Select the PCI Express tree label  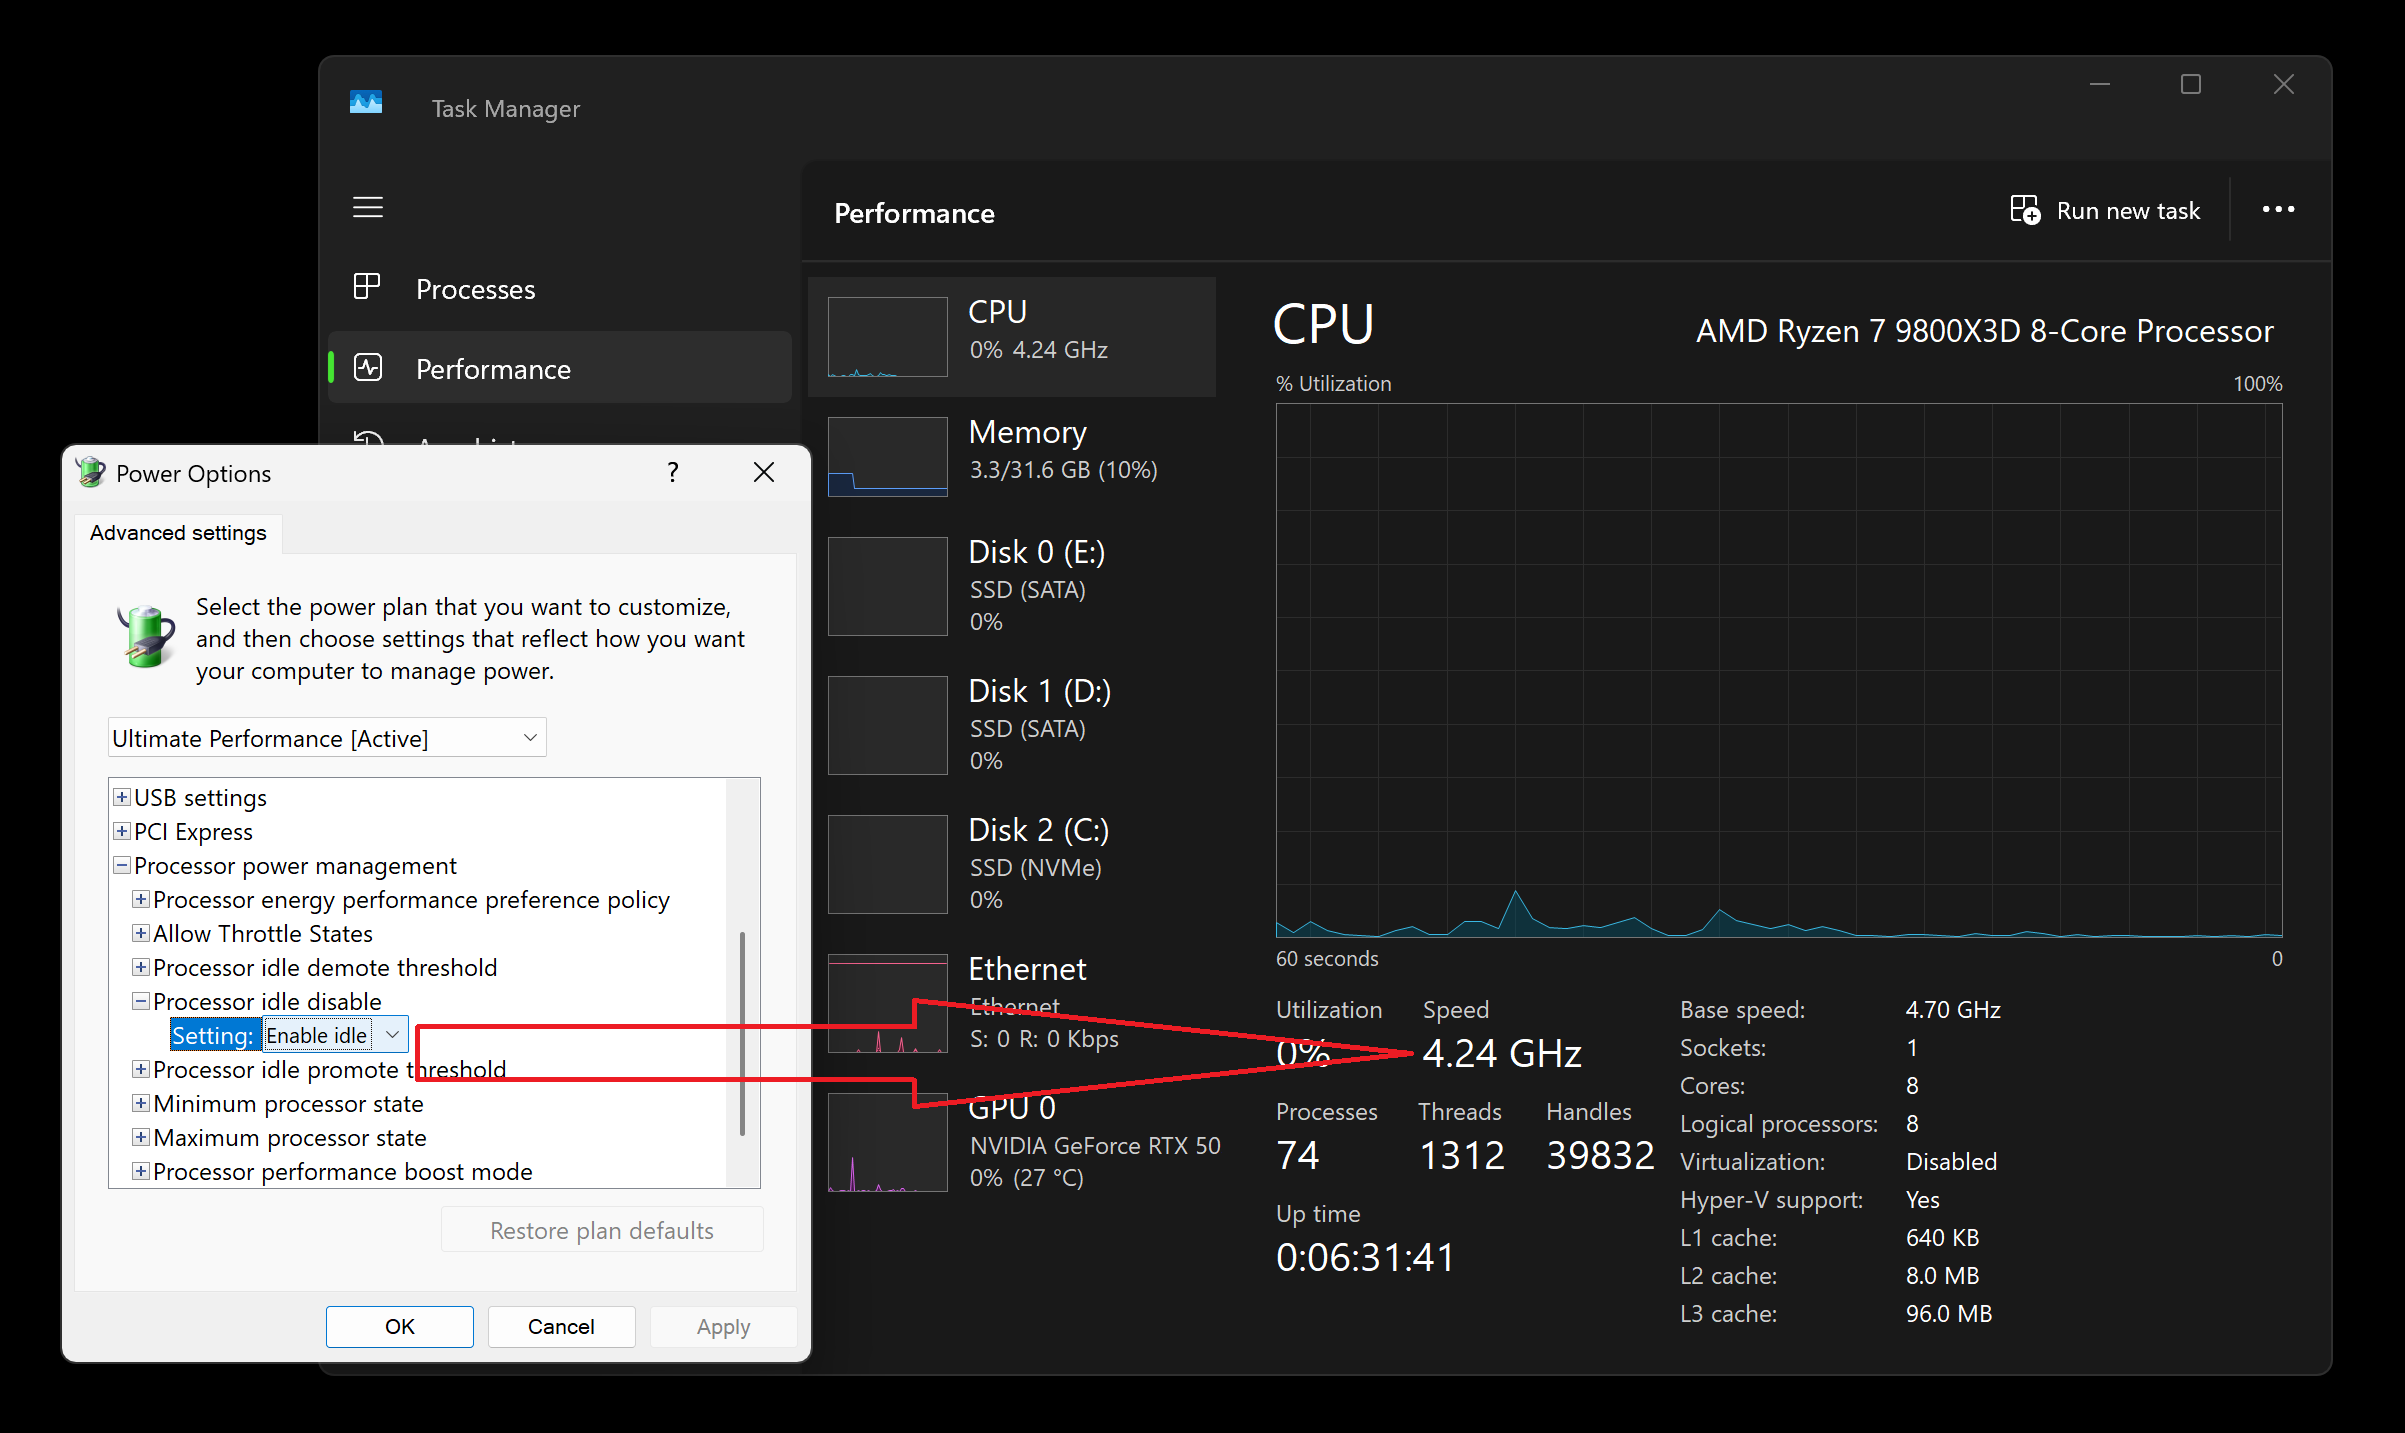[x=193, y=831]
